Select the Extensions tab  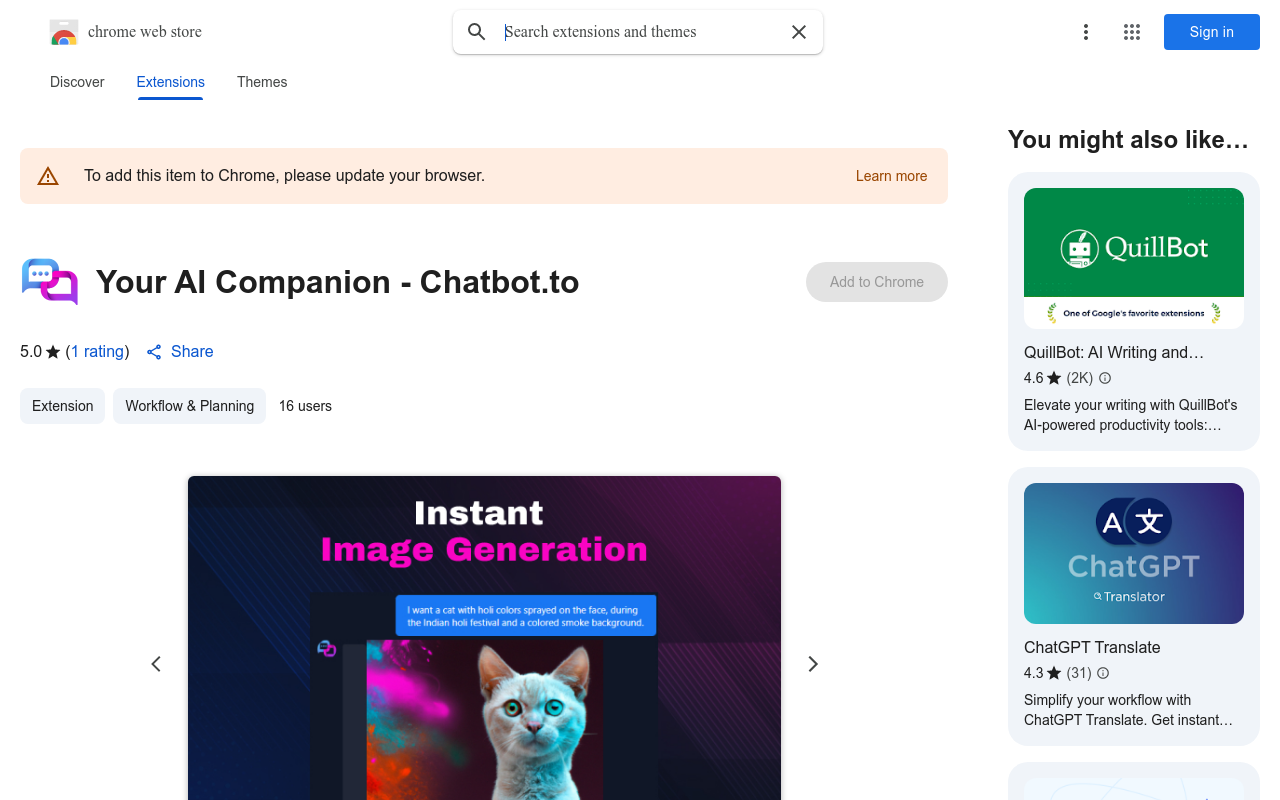pyautogui.click(x=171, y=82)
